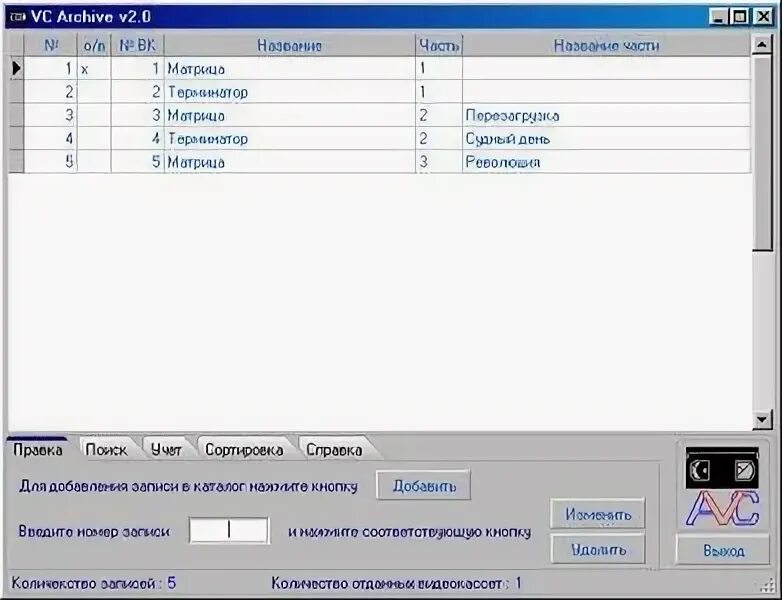Click the Революция part name cell

[x=606, y=162]
